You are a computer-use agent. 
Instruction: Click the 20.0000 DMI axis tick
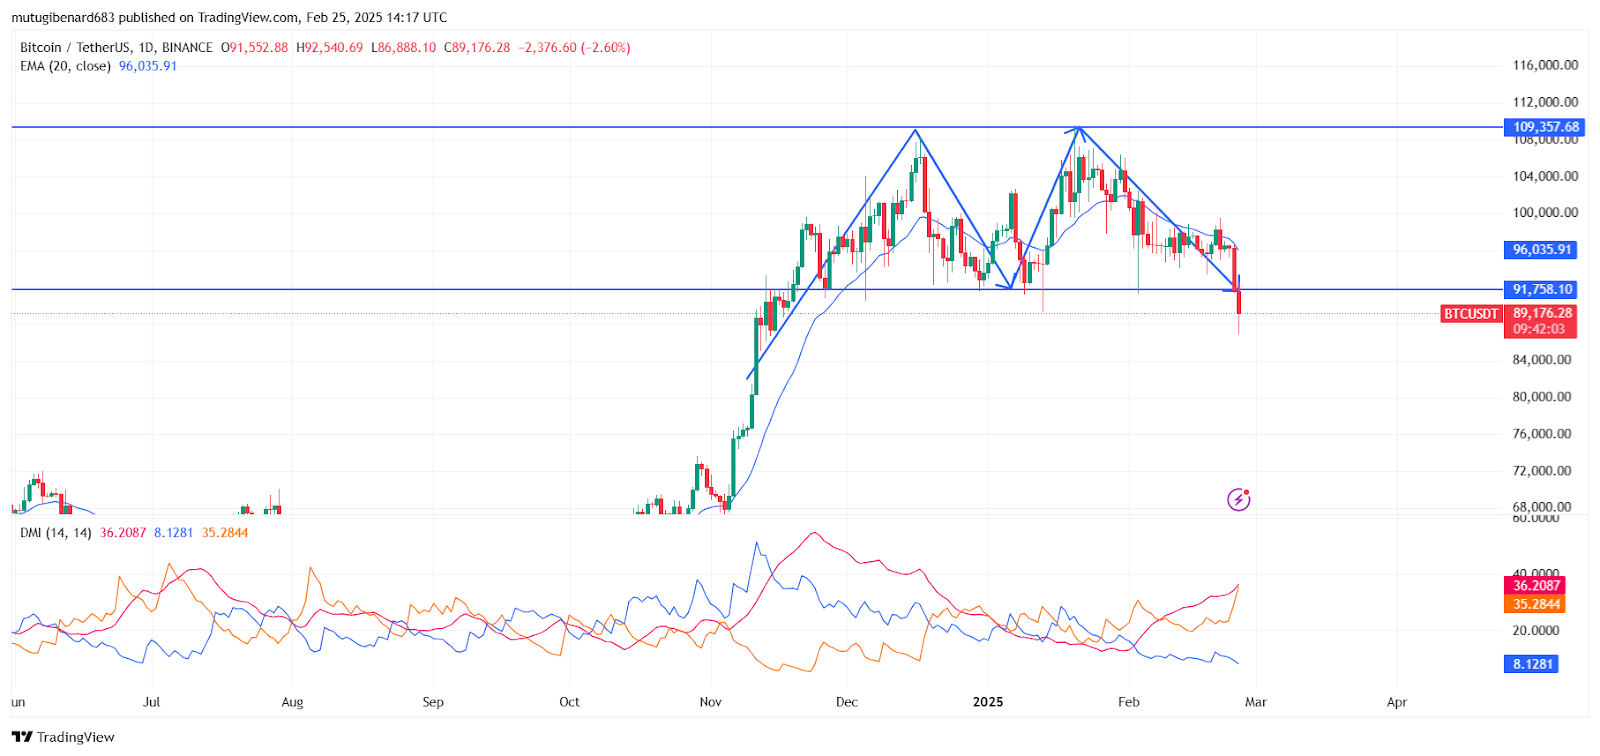[1536, 630]
